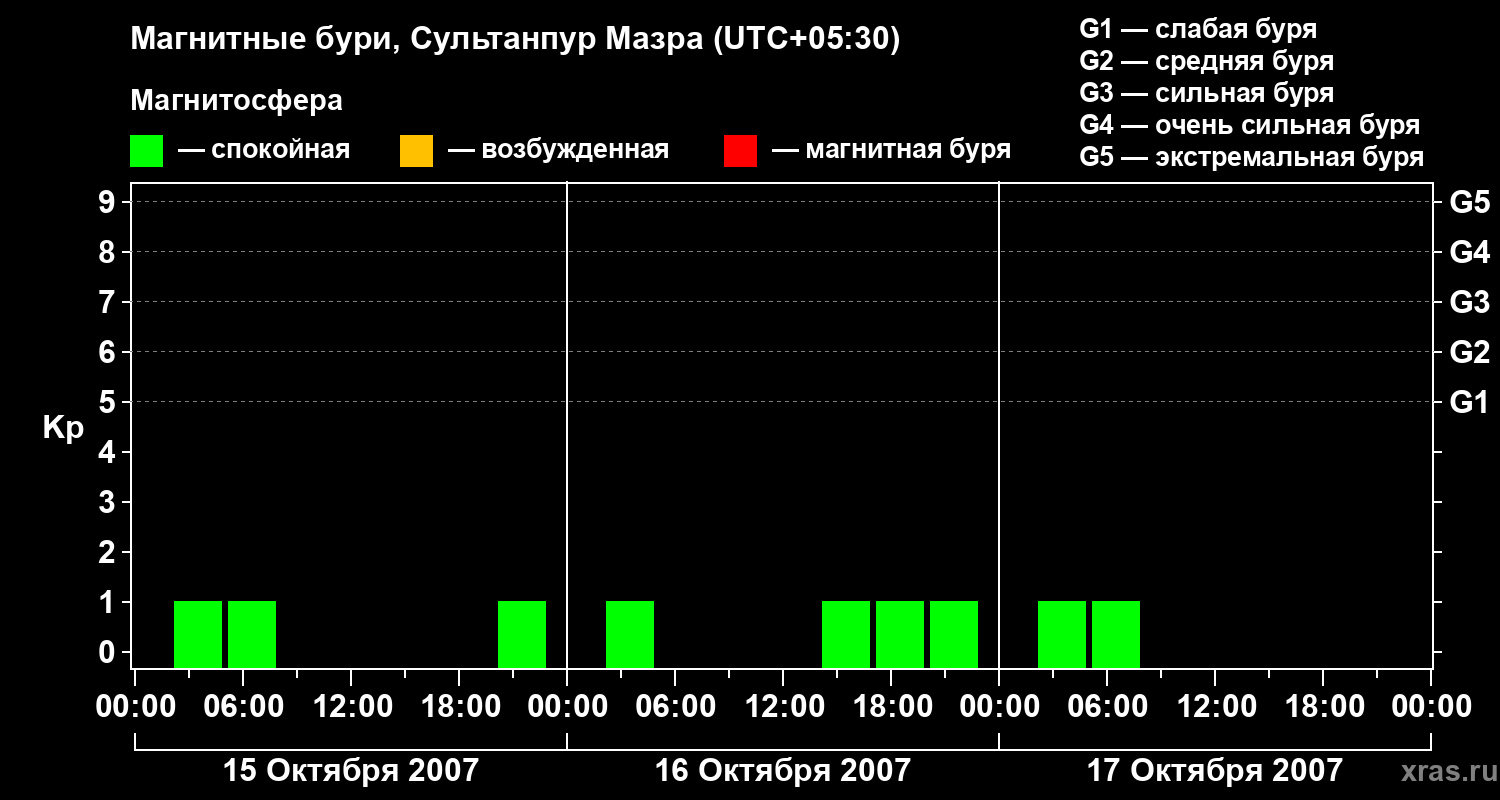1500x800 pixels.
Task: Select the first green bar on 15 October
Action: pos(198,634)
